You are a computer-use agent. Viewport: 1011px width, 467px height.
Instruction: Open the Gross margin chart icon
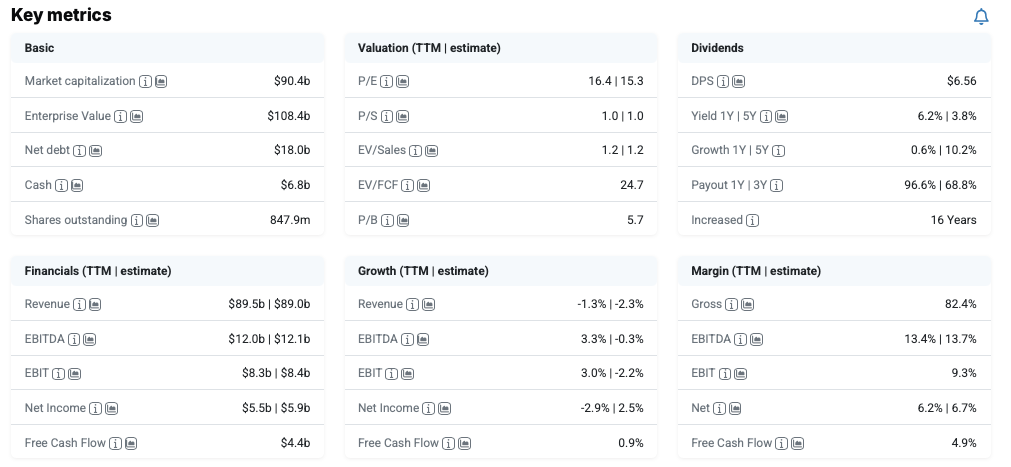[x=745, y=304]
